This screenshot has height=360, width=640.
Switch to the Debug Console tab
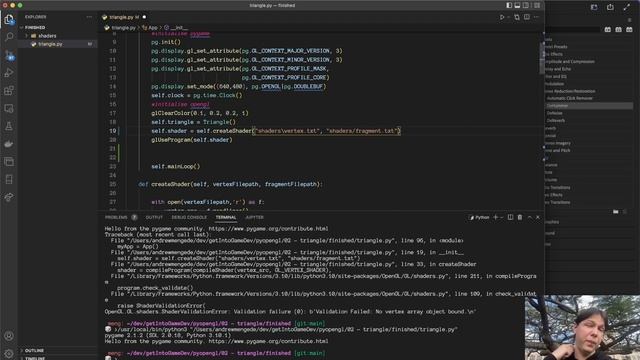click(189, 217)
